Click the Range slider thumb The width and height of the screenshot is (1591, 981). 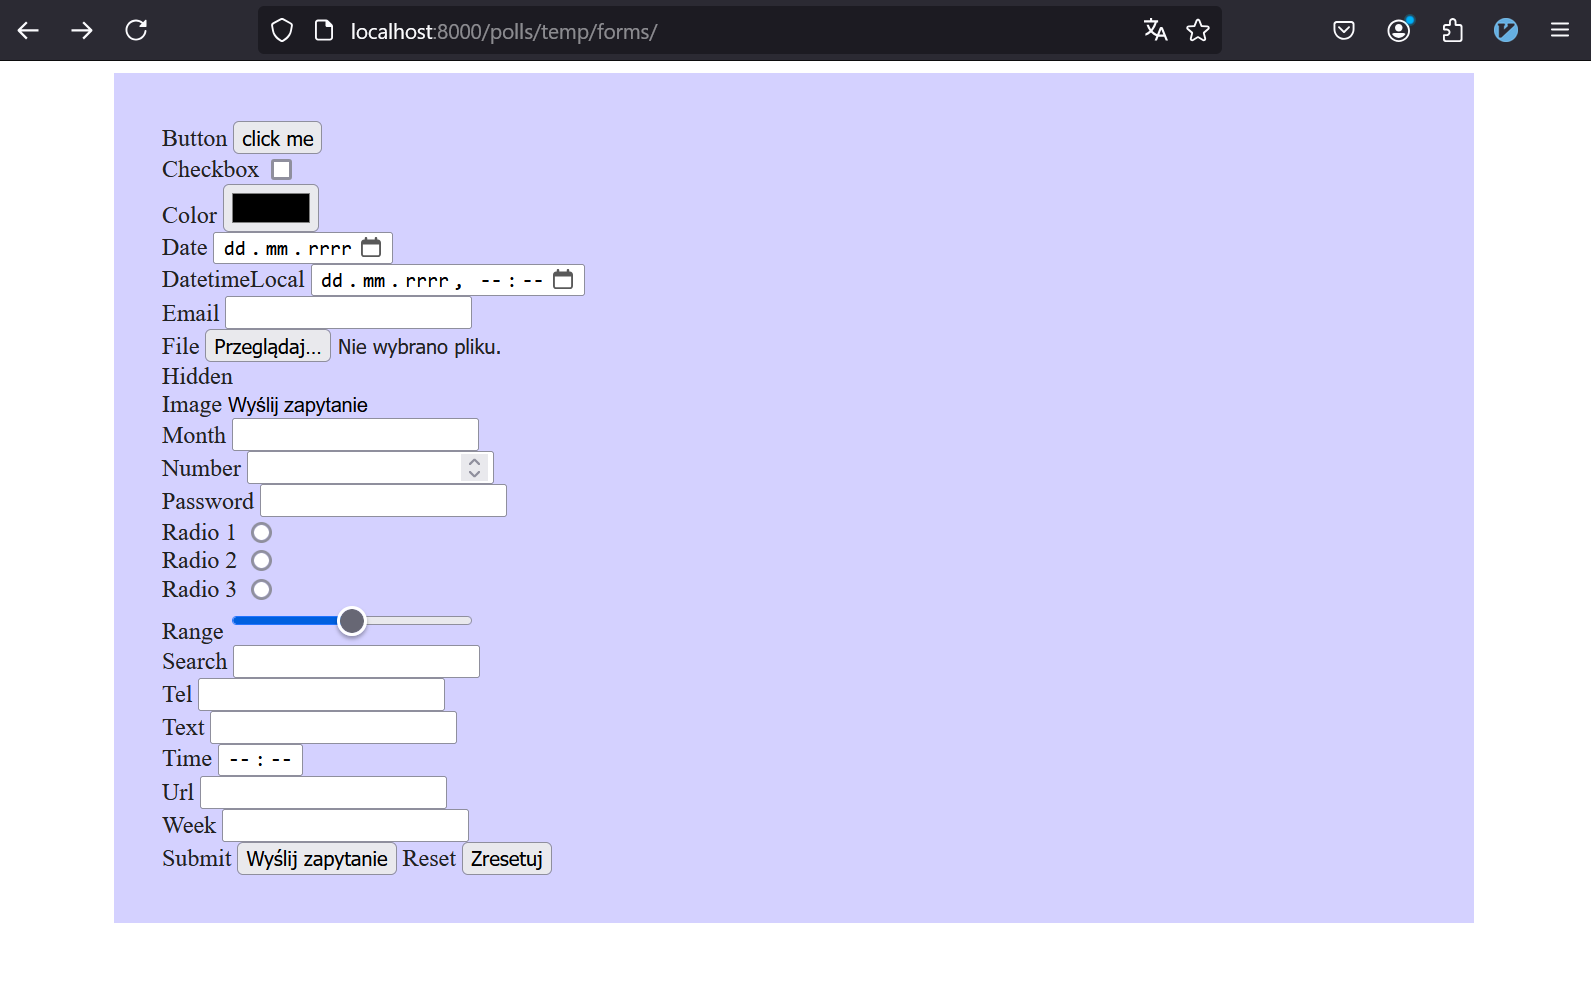click(x=351, y=621)
